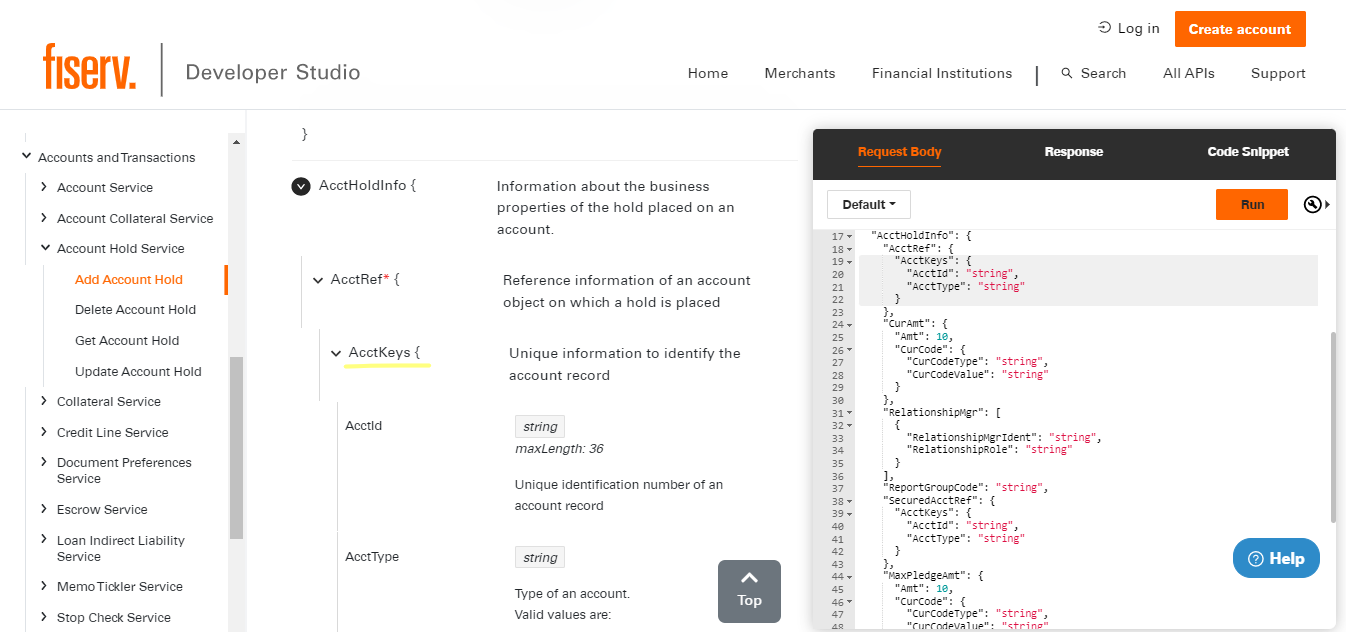
Task: Click the Help question mark button
Action: click(1276, 558)
